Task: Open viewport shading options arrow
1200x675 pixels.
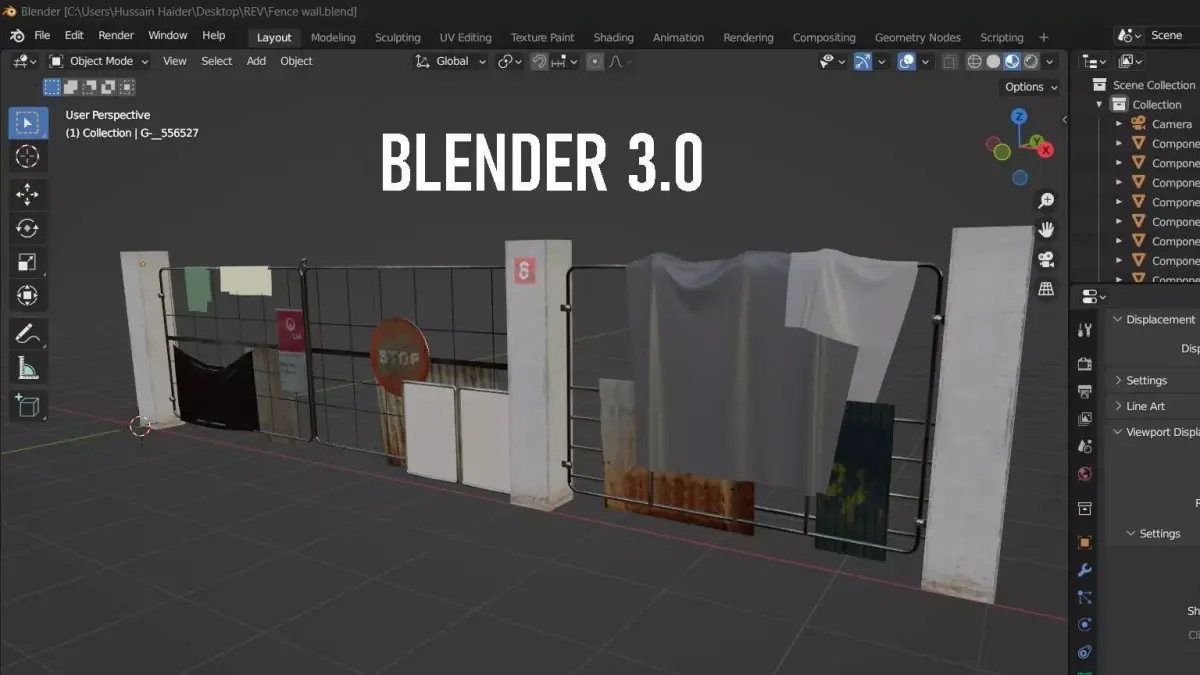Action: 1049,61
